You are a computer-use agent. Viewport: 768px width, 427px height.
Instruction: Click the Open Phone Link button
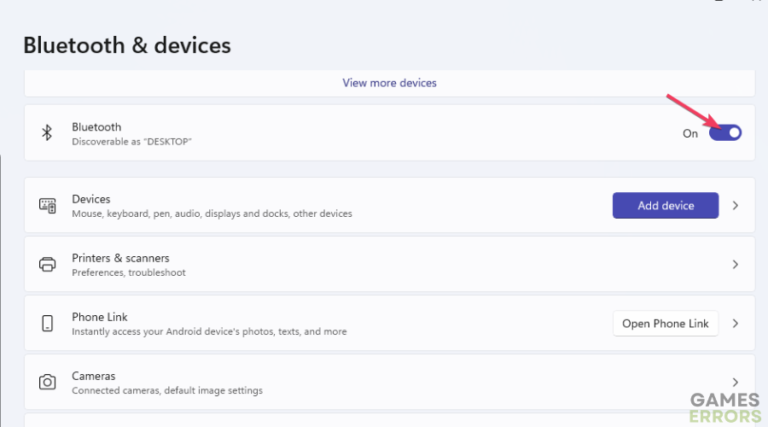coord(665,323)
